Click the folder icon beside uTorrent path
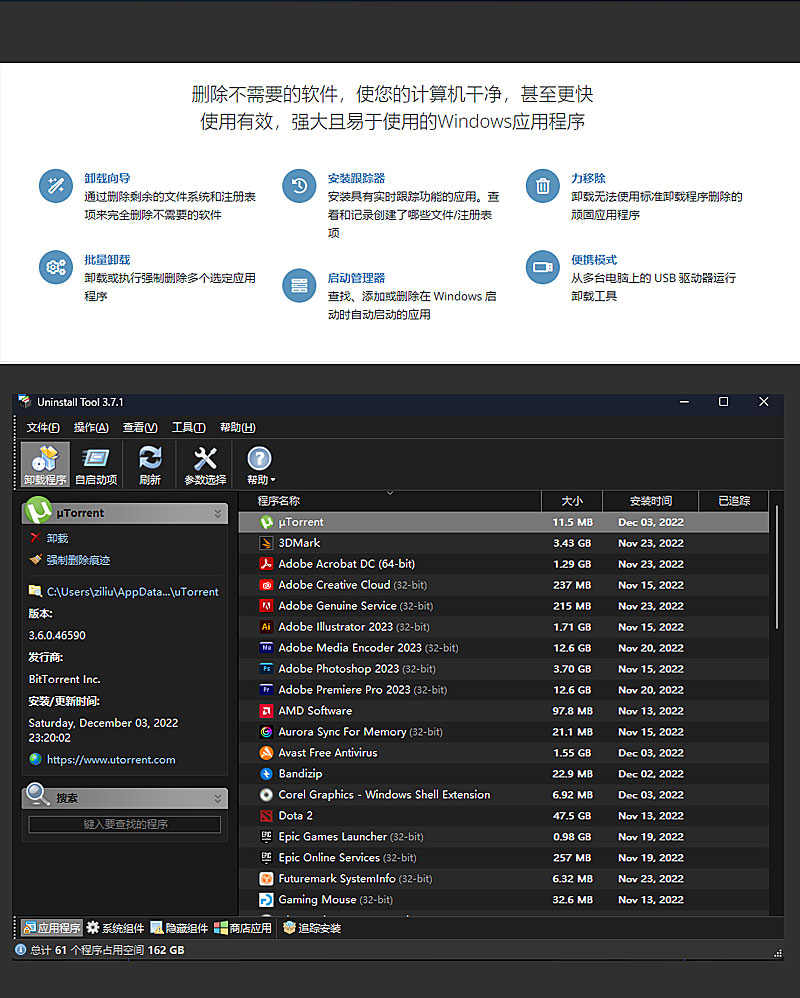The width and height of the screenshot is (800, 998). (35, 591)
